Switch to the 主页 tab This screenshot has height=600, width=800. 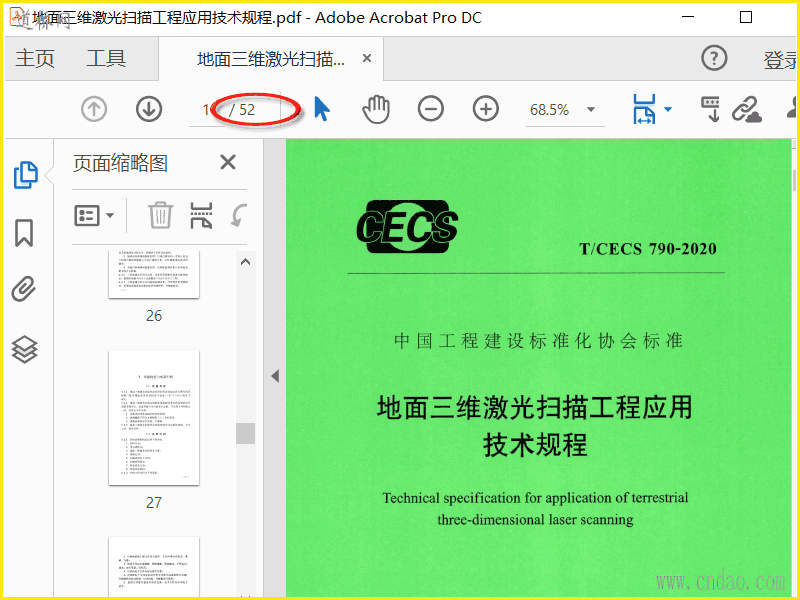tap(35, 58)
